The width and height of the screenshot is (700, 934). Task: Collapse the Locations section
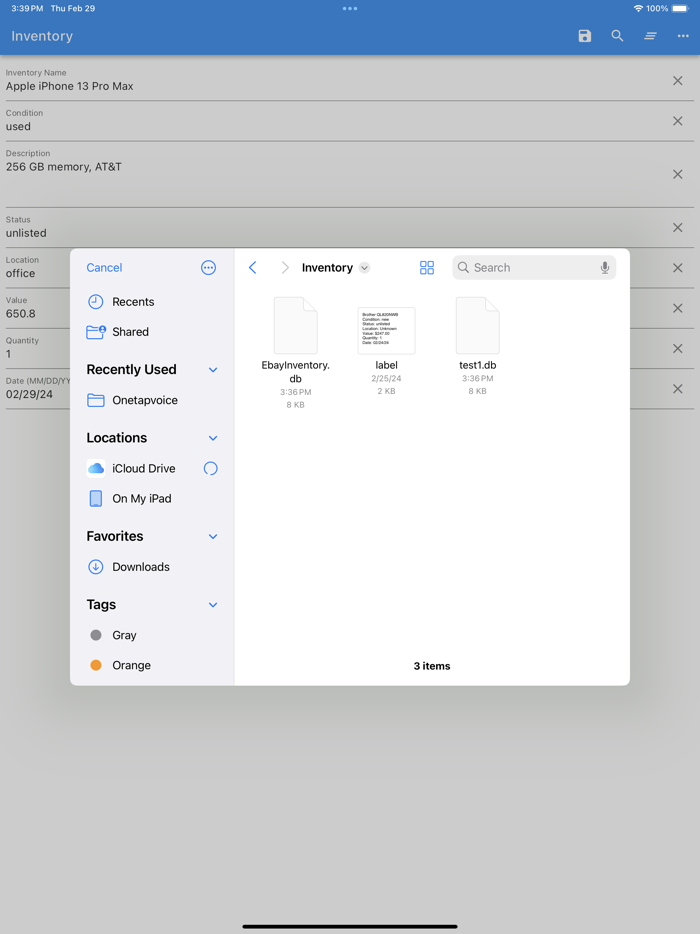[213, 438]
